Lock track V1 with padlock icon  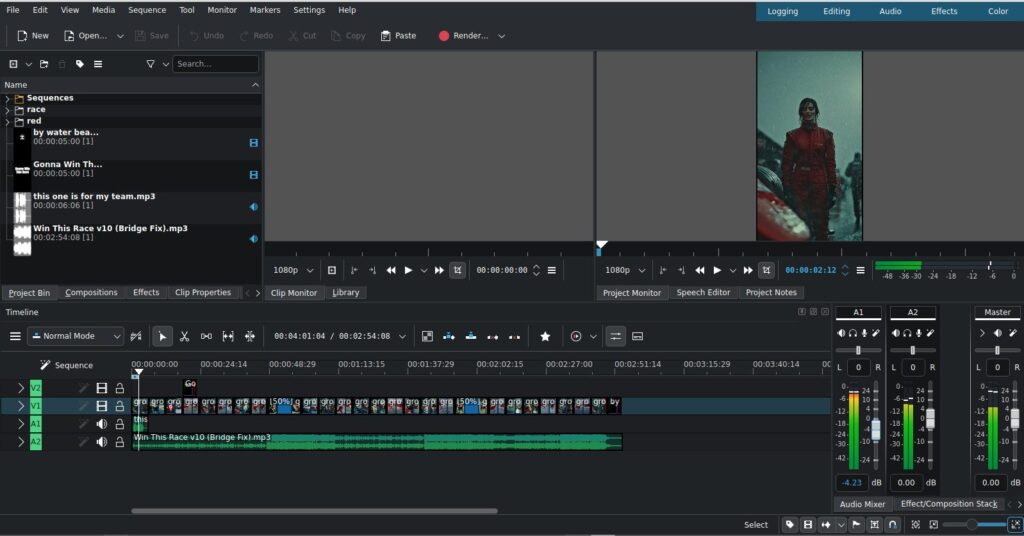(120, 406)
